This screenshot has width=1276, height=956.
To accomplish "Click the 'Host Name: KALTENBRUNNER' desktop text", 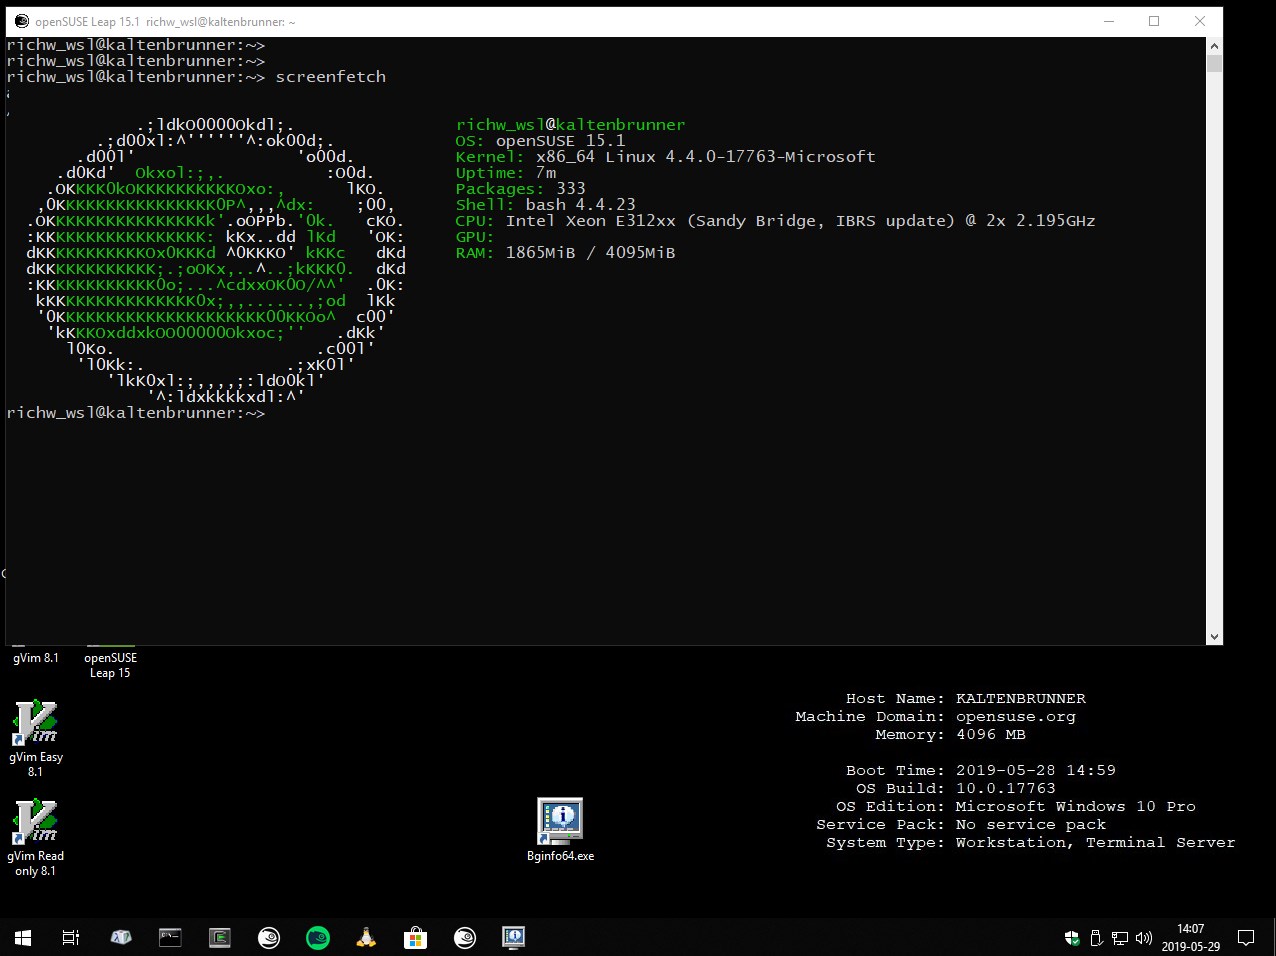I will pos(965,699).
